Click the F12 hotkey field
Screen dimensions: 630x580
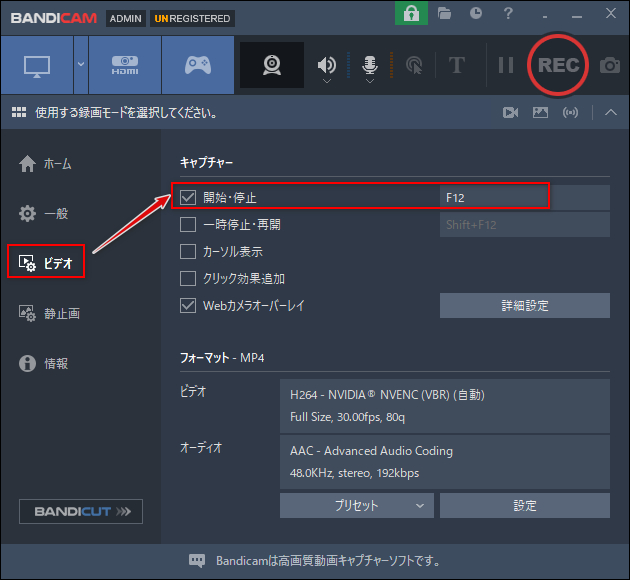coord(525,198)
